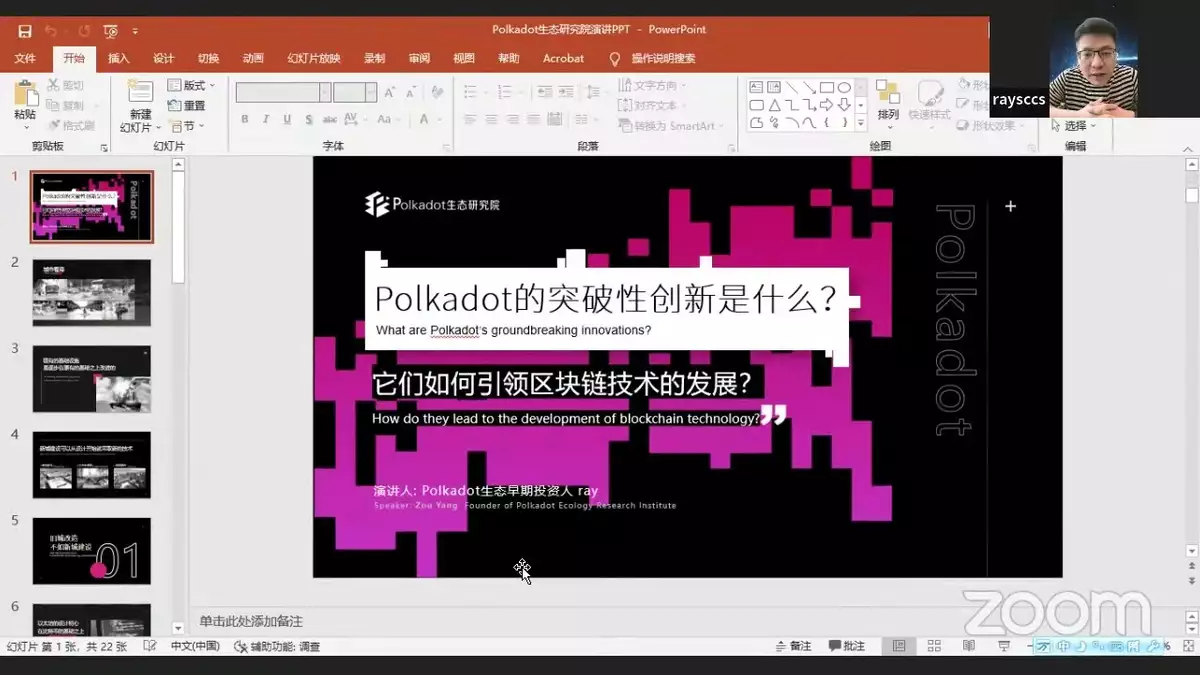Switch to slide sorter view icon
Image resolution: width=1200 pixels, height=675 pixels.
tap(934, 646)
